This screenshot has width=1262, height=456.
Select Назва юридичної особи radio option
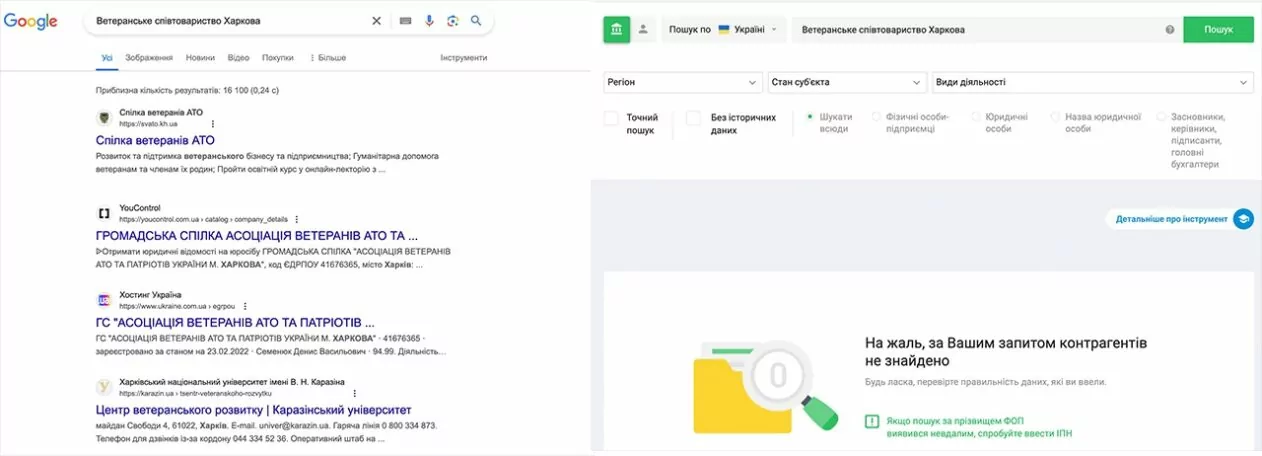point(1056,117)
